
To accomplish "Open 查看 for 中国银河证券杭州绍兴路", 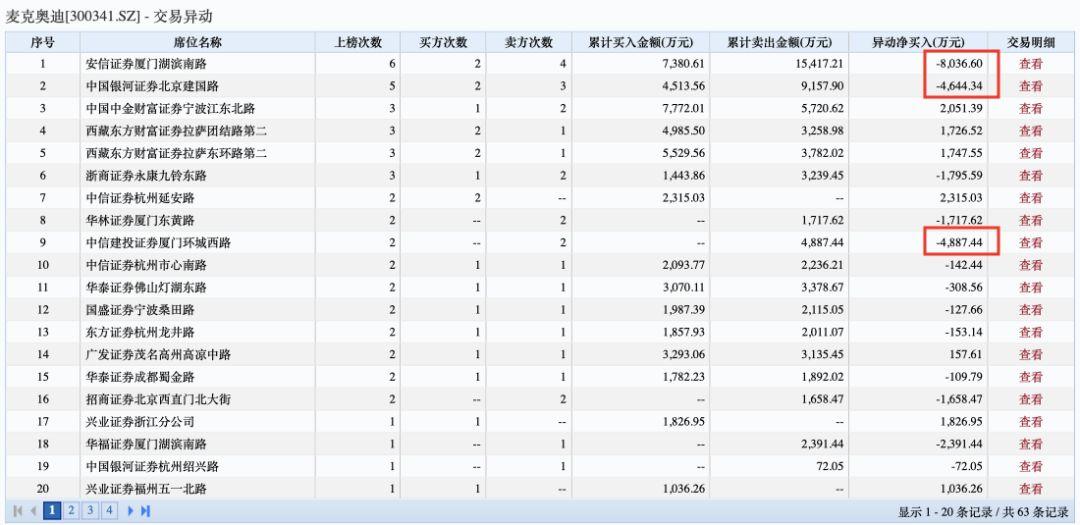I will point(1030,467).
